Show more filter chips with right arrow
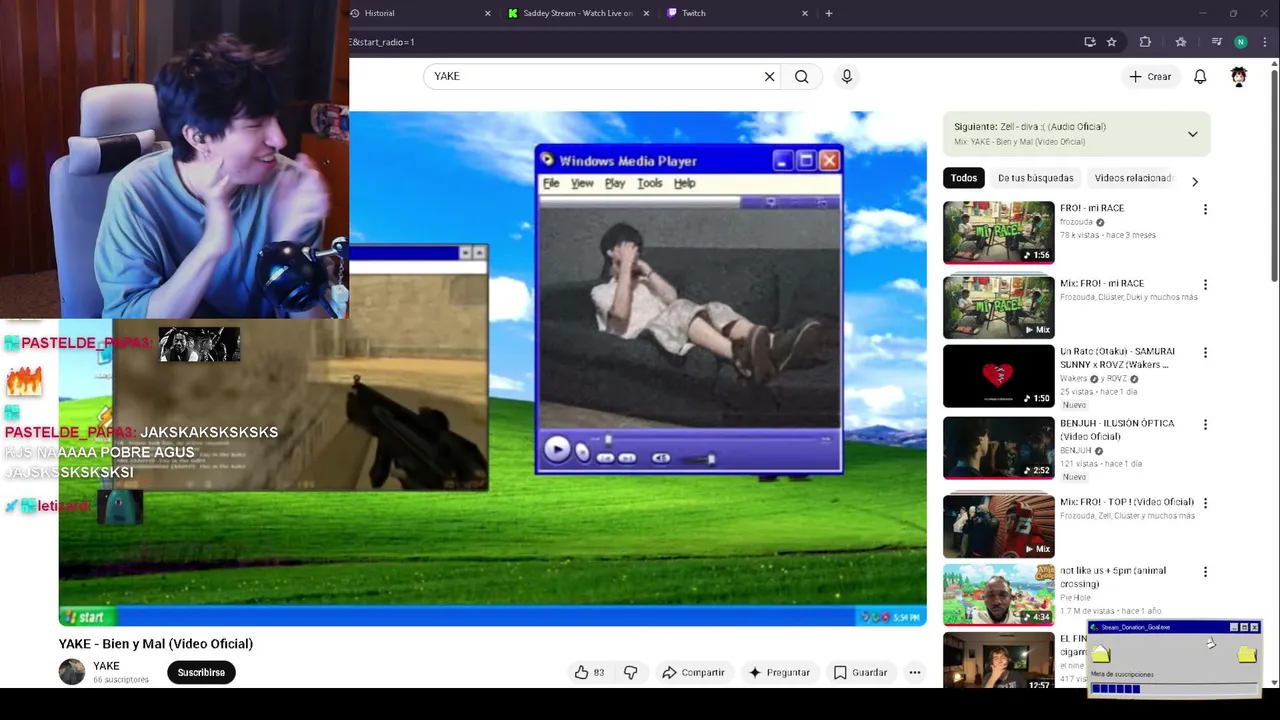The width and height of the screenshot is (1280, 720). [x=1194, y=181]
